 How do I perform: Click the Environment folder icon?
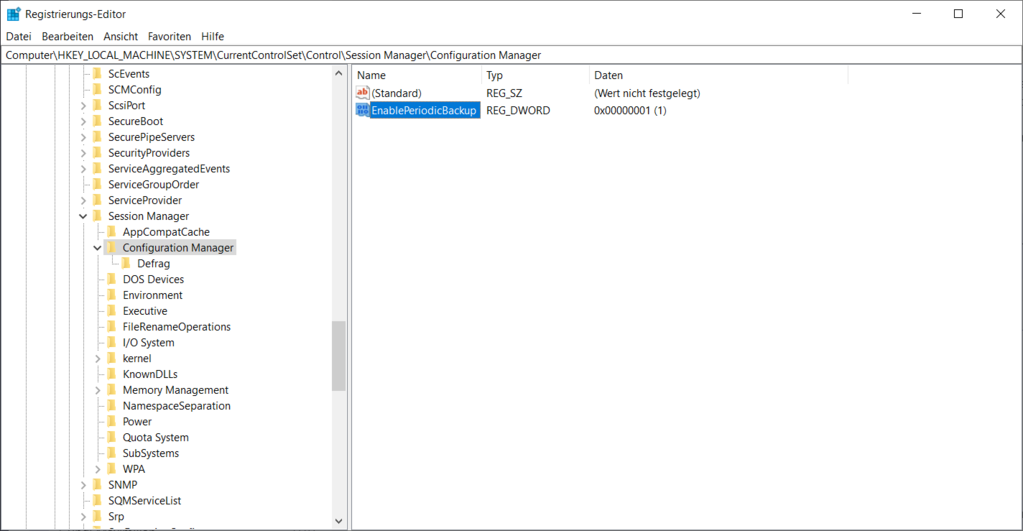(112, 295)
